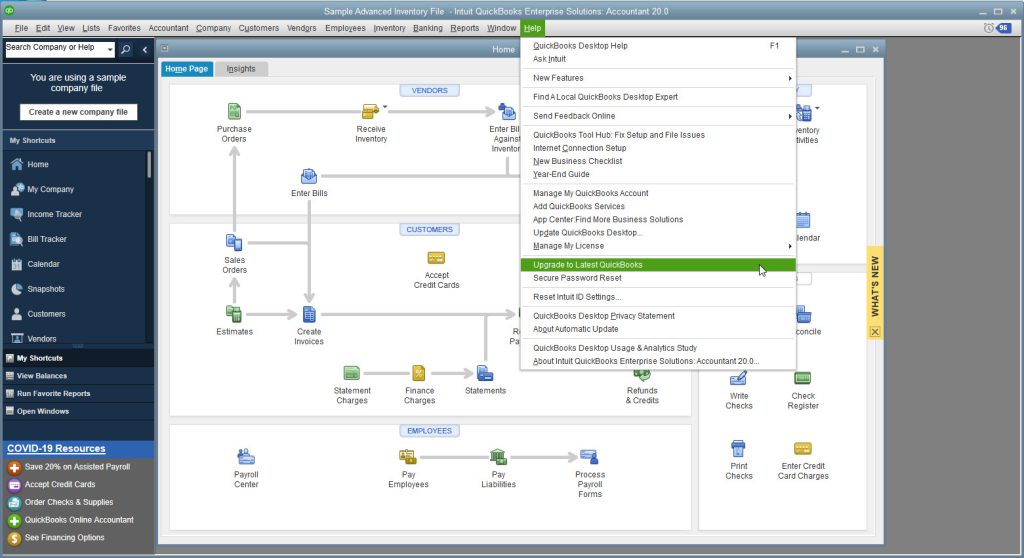Open the Vendors menu in menu bar
This screenshot has height=558, width=1024.
pos(301,28)
